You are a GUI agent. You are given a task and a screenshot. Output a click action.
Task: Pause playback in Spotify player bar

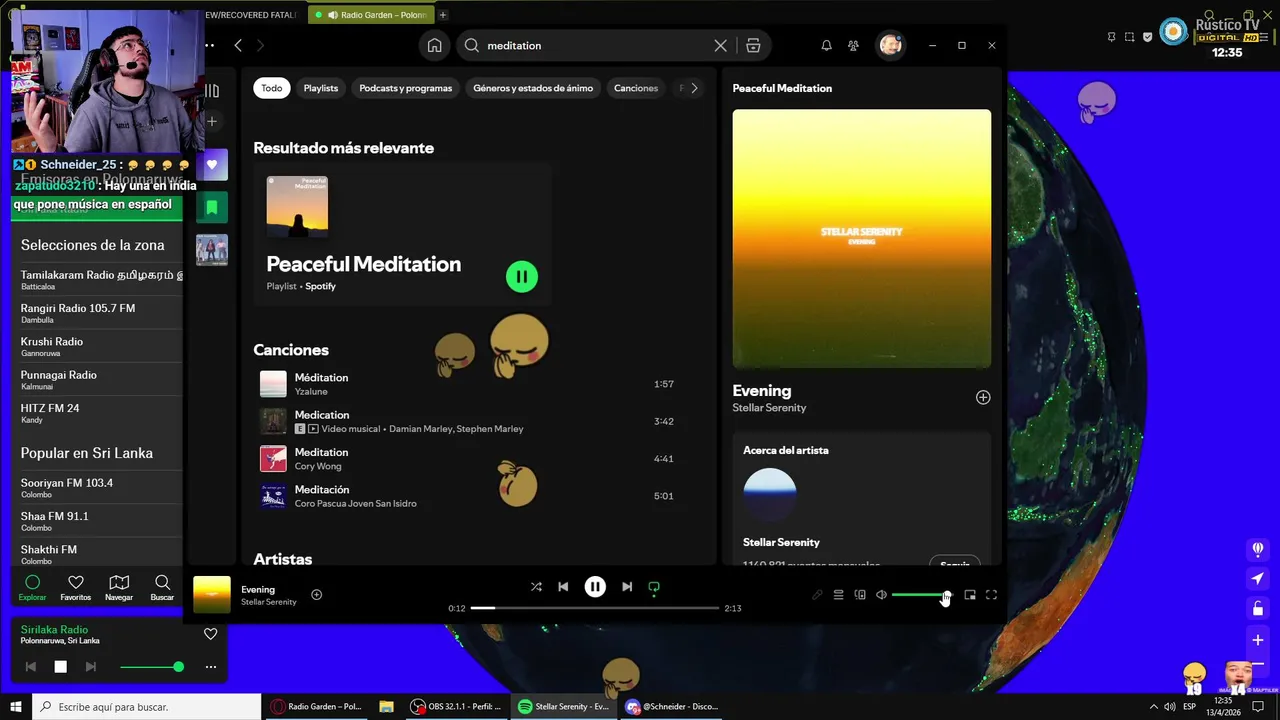click(595, 587)
